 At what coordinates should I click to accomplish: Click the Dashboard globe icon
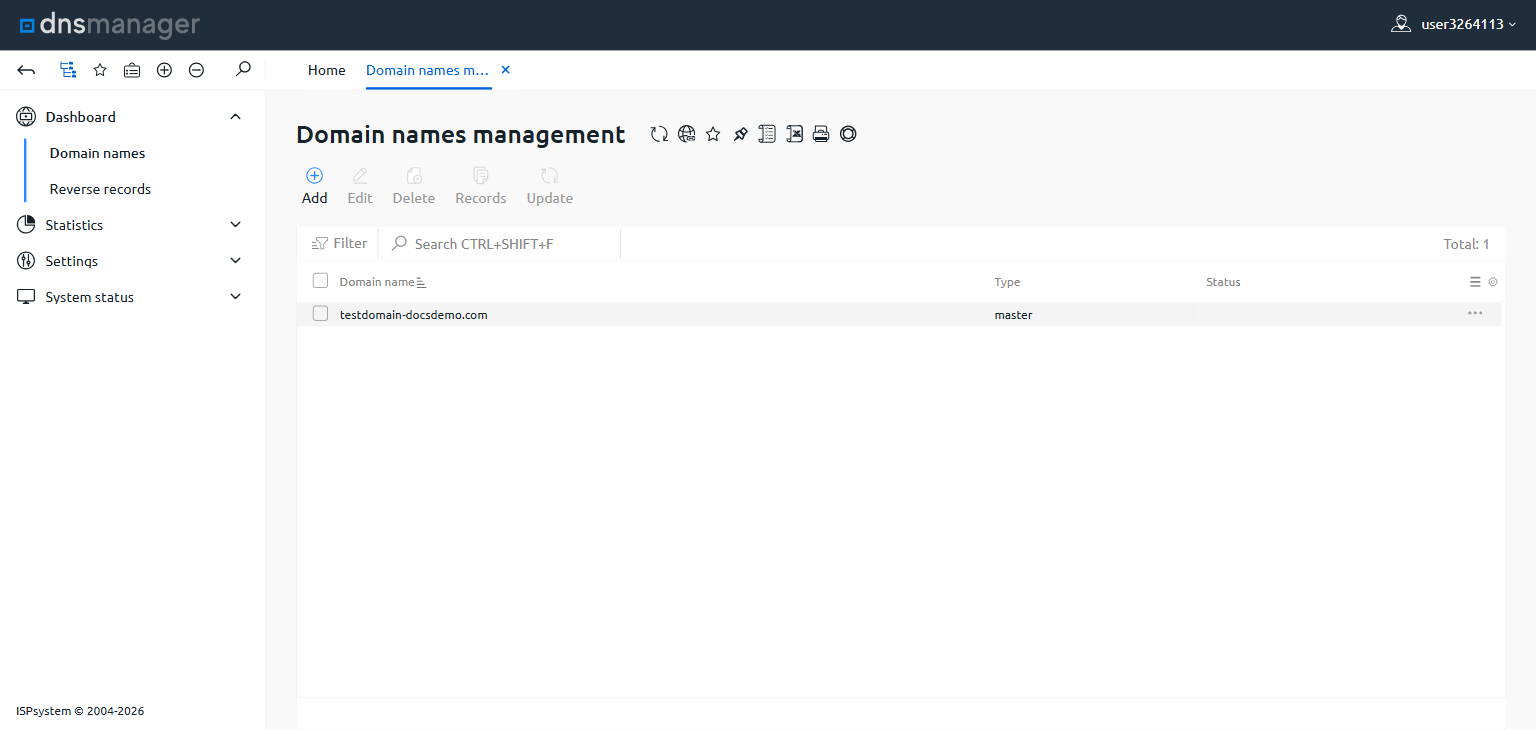click(x=26, y=117)
